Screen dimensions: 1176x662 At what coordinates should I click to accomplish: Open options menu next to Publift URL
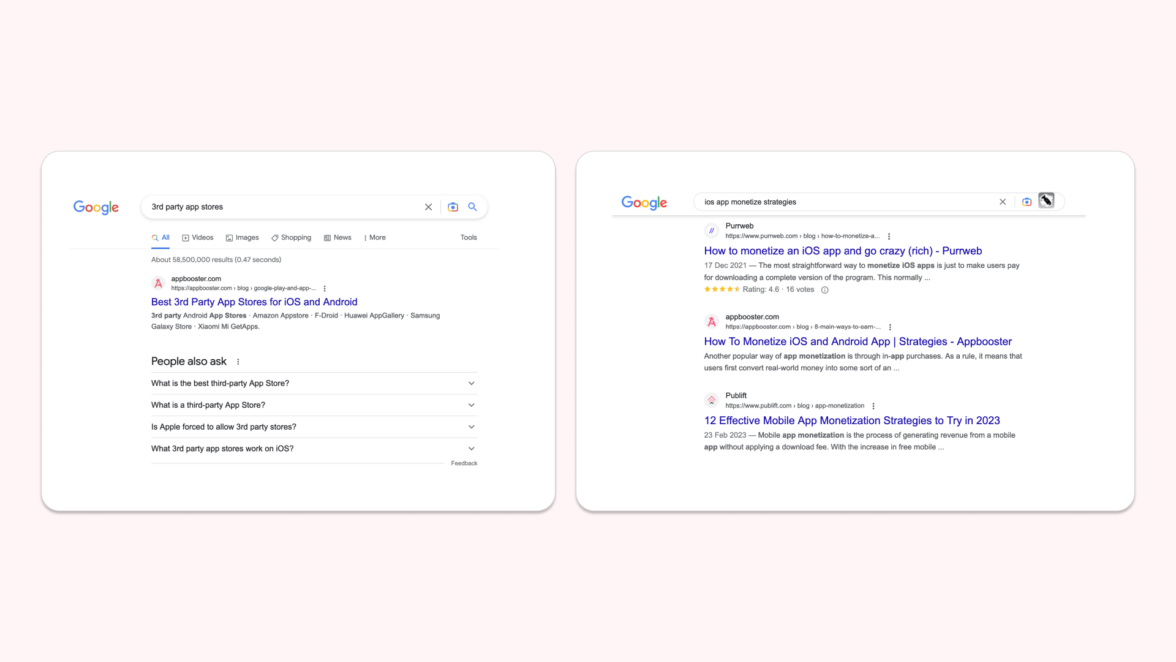pos(874,406)
